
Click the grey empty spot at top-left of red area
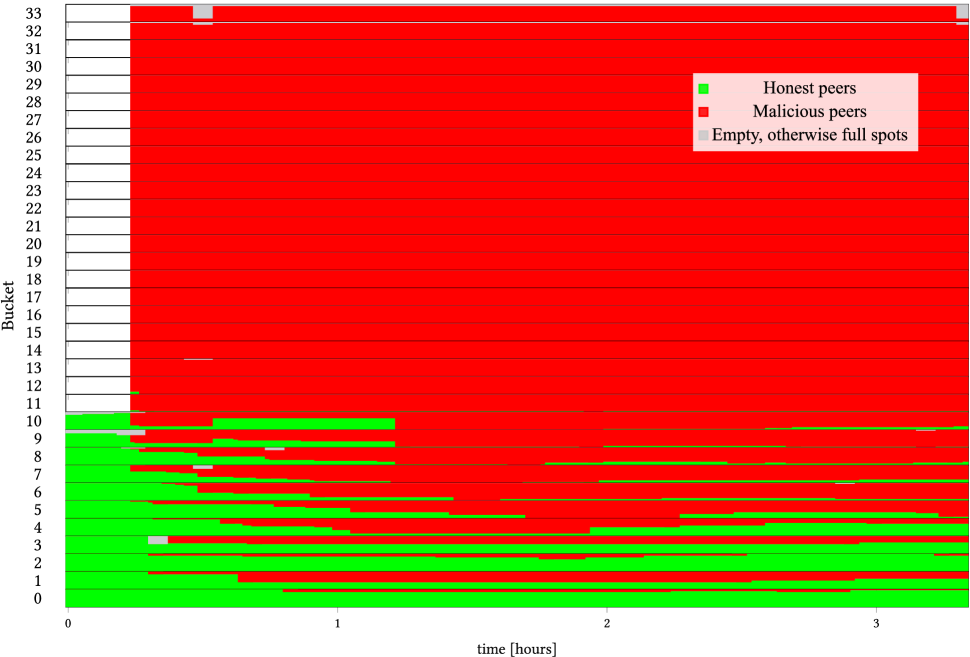(203, 12)
